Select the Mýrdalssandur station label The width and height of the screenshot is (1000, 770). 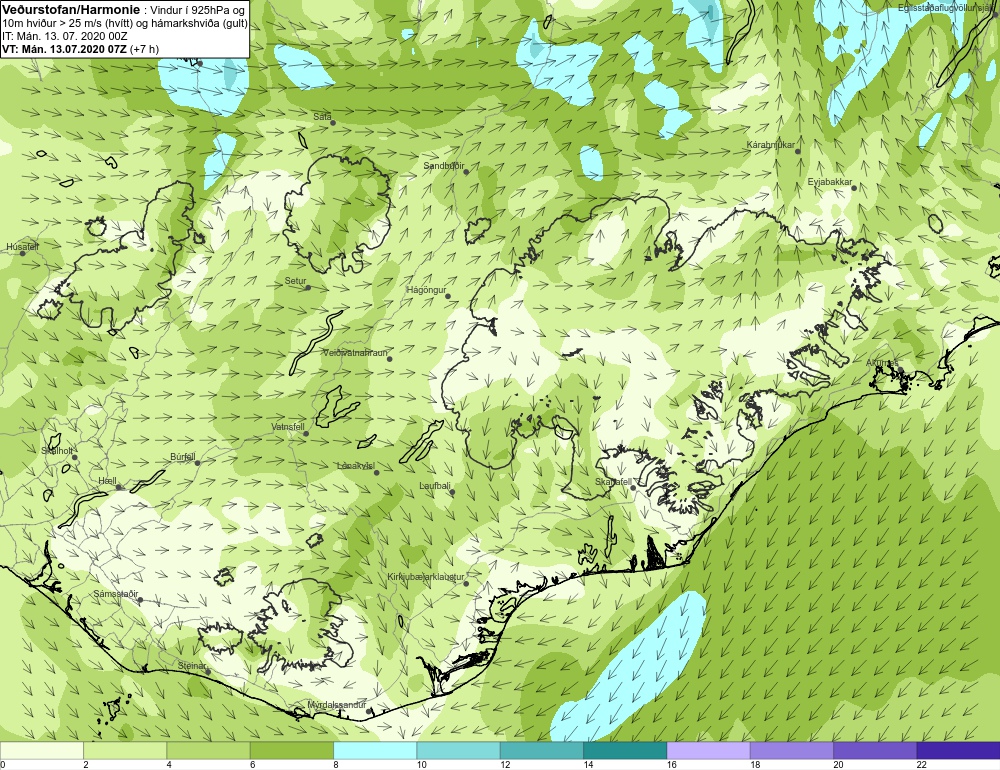337,705
